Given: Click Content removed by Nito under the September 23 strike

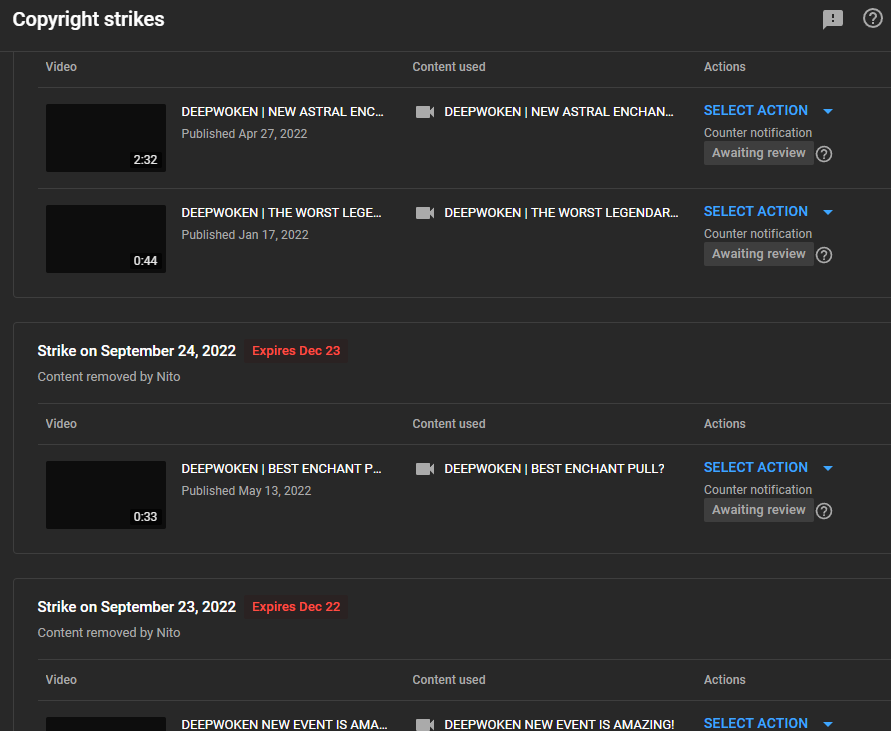Looking at the screenshot, I should [109, 633].
